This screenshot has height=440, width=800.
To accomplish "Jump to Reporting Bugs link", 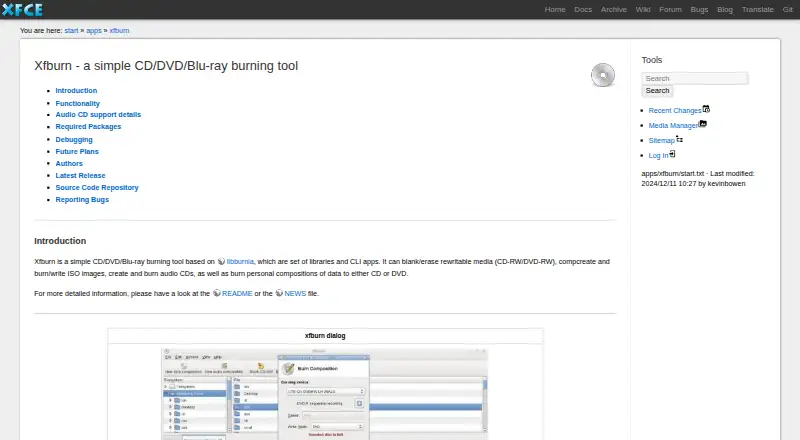I will (x=82, y=200).
